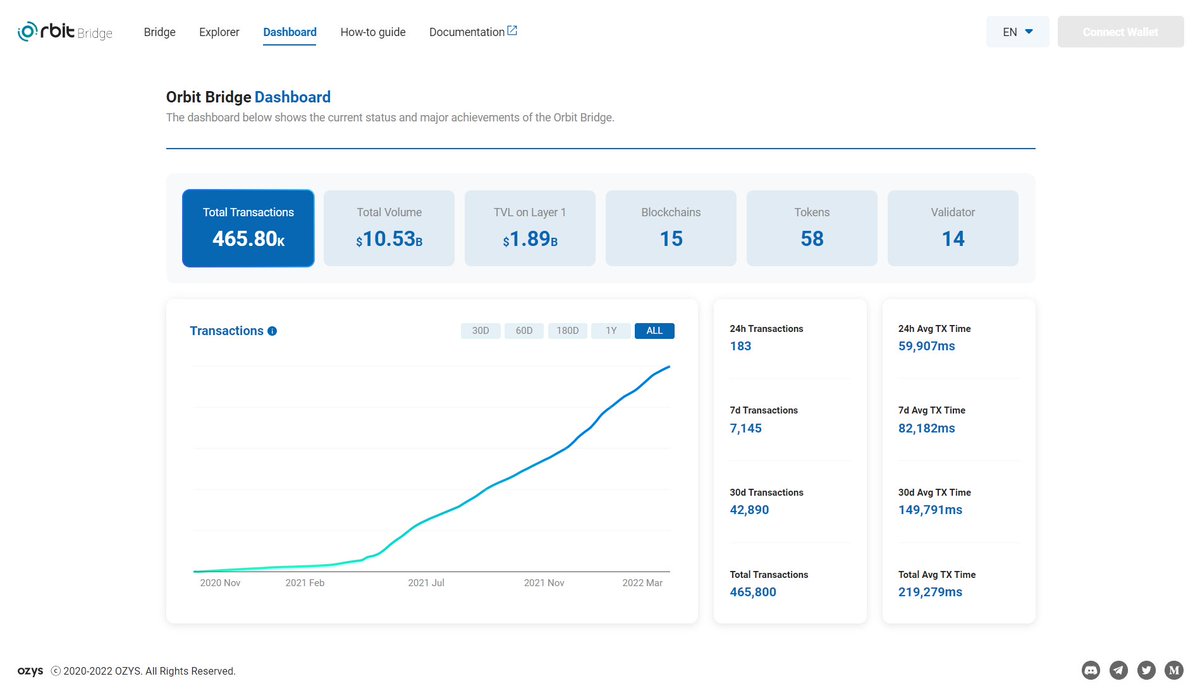This screenshot has width=1200, height=693.
Task: Click the Total Avg TX Time value 219,279ms
Action: [931, 592]
